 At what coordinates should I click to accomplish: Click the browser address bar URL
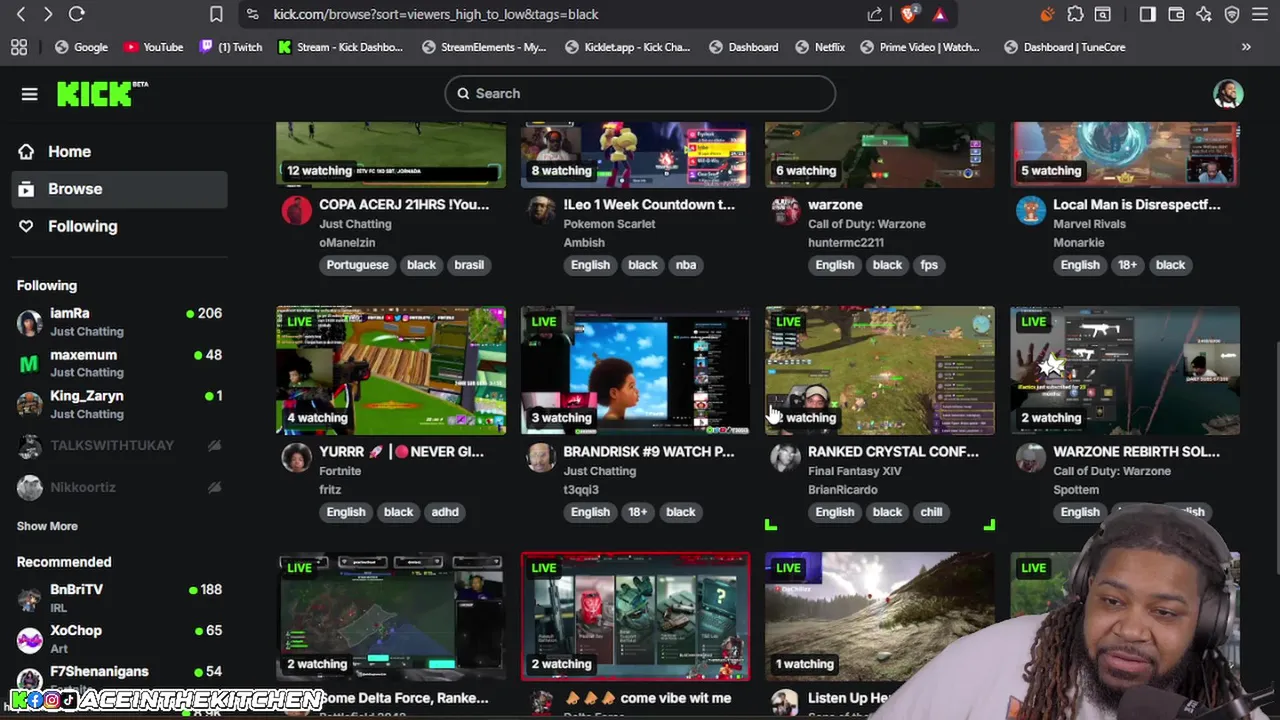[436, 14]
